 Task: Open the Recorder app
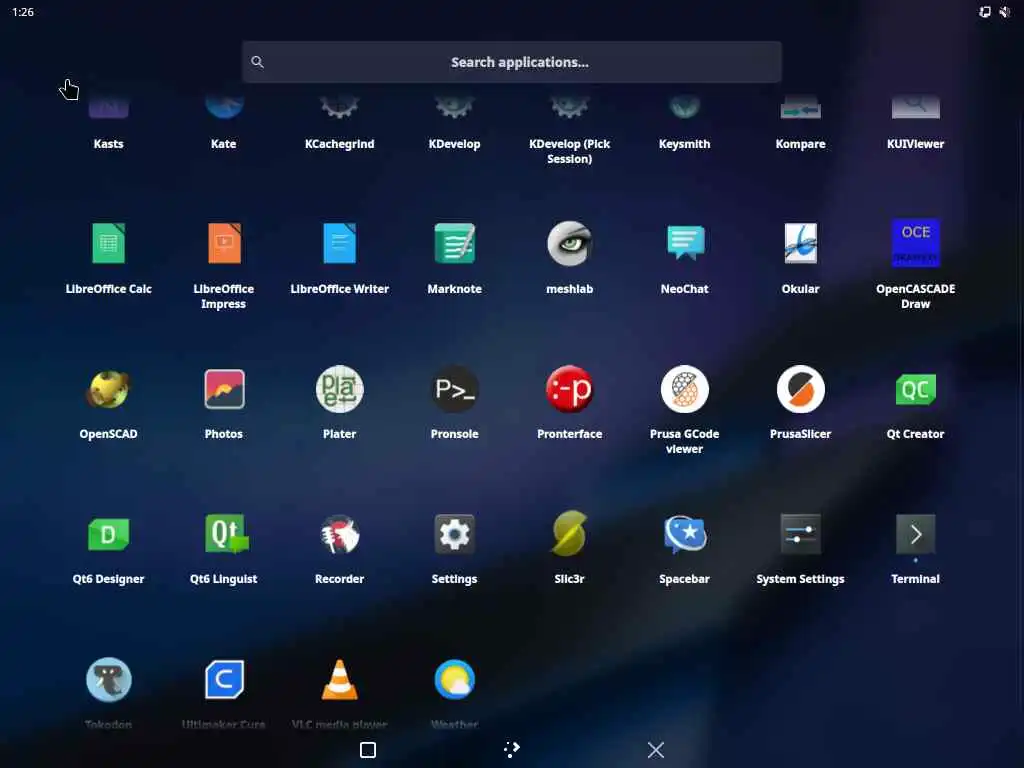pyautogui.click(x=340, y=549)
